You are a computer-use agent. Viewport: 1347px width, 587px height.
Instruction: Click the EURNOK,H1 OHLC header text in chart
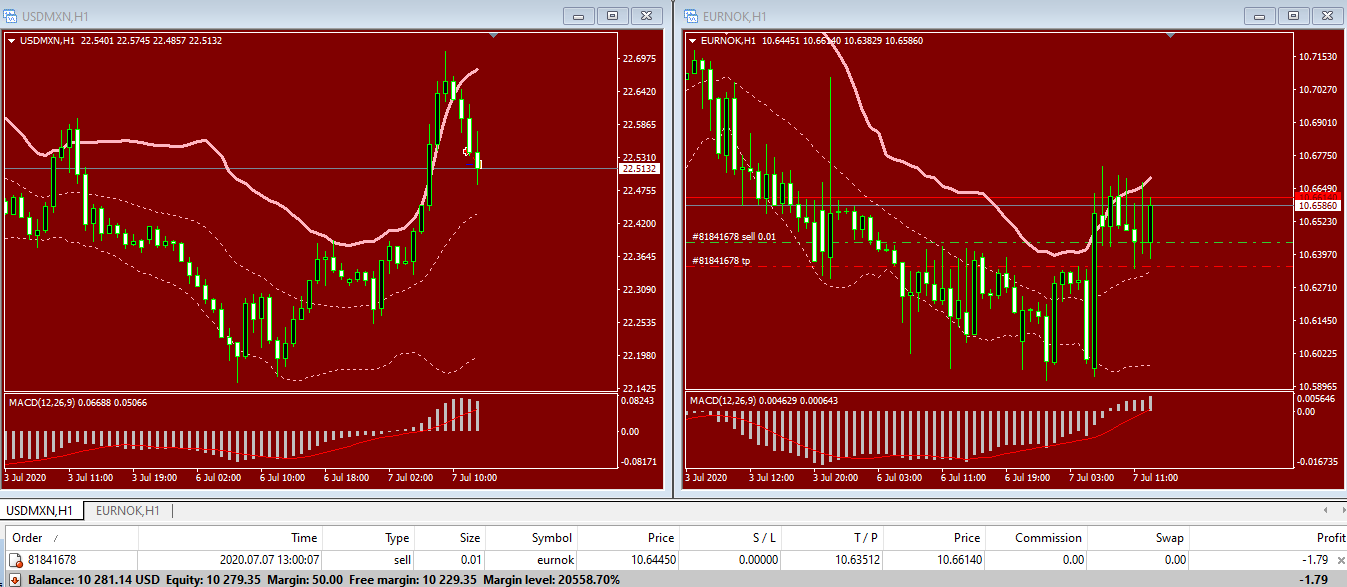click(x=812, y=41)
